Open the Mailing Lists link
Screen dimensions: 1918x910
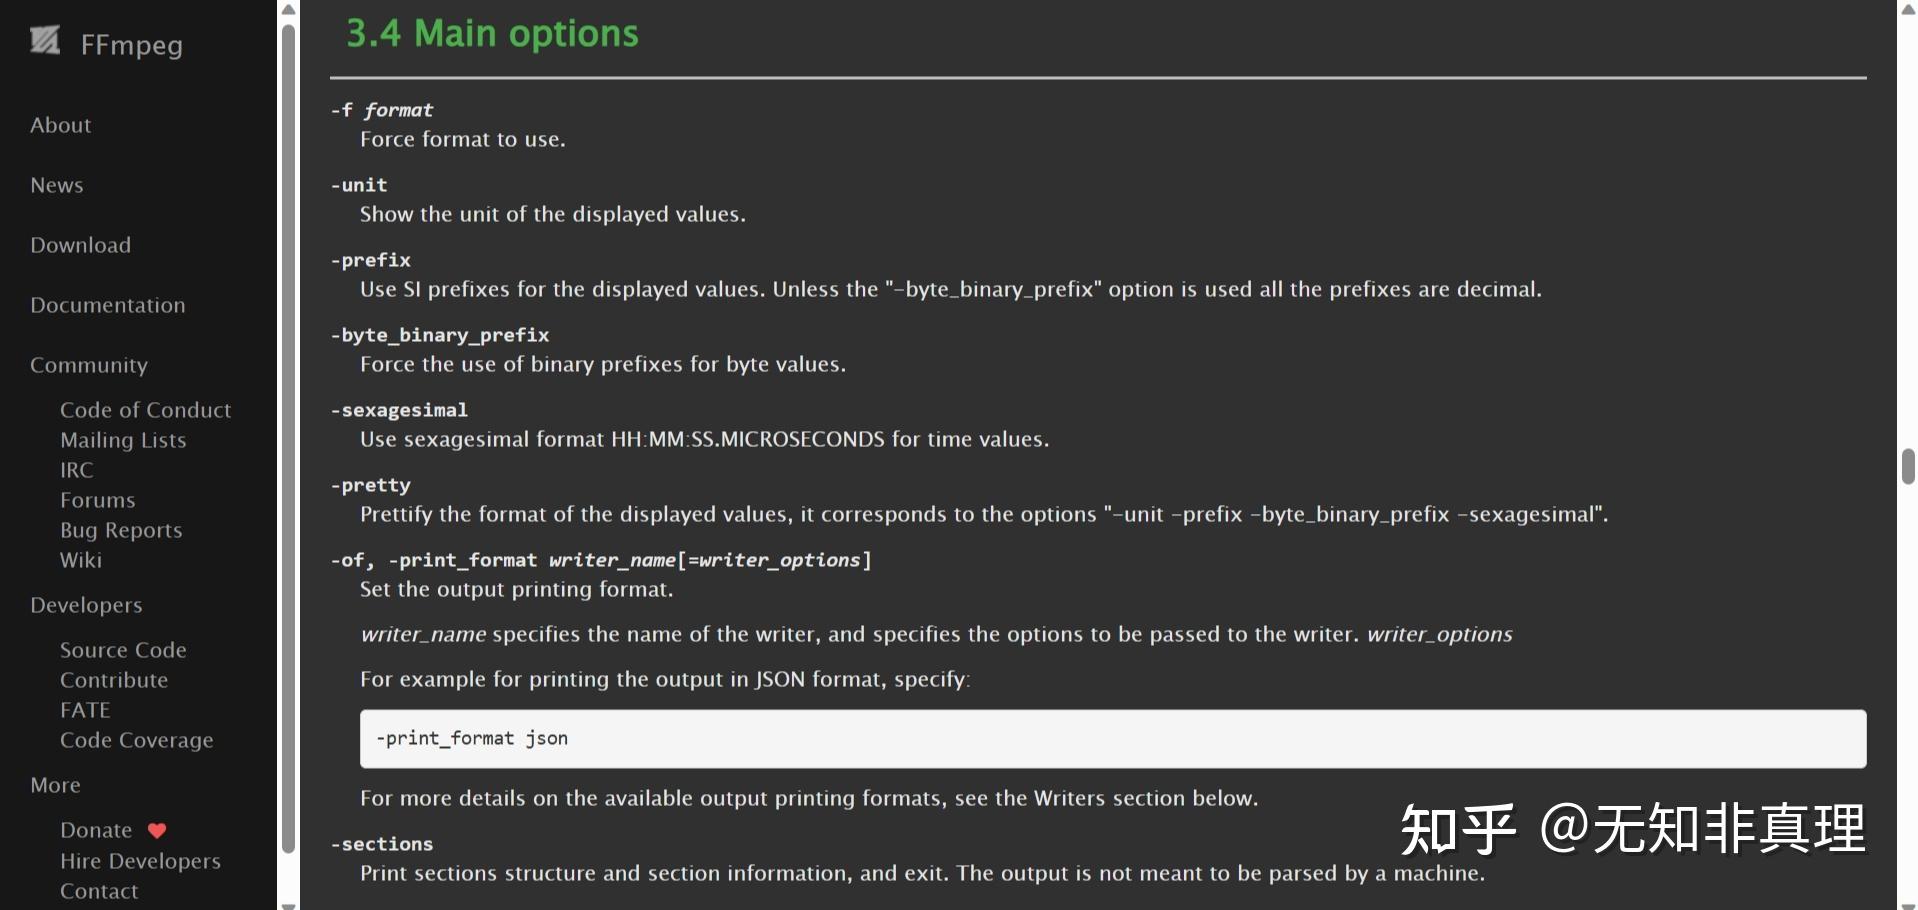[x=123, y=440]
